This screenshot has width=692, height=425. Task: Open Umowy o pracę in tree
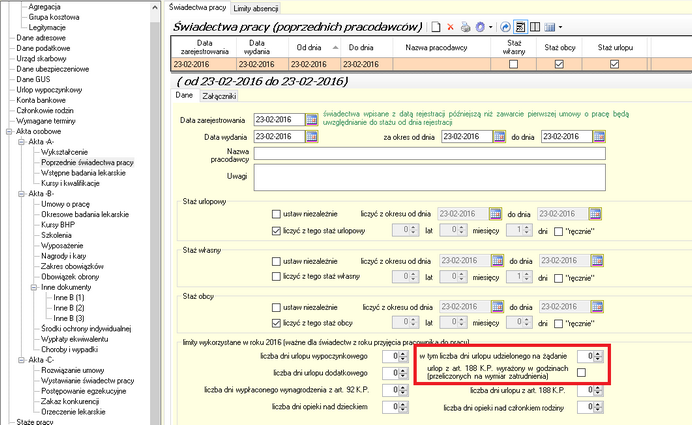[65, 204]
